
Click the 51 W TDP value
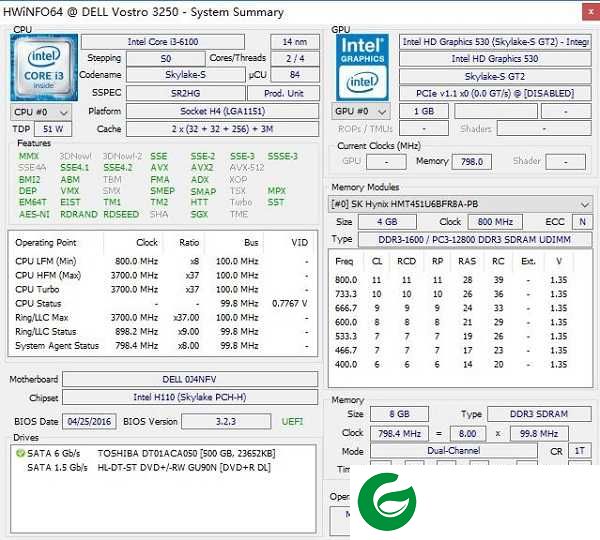pos(53,129)
